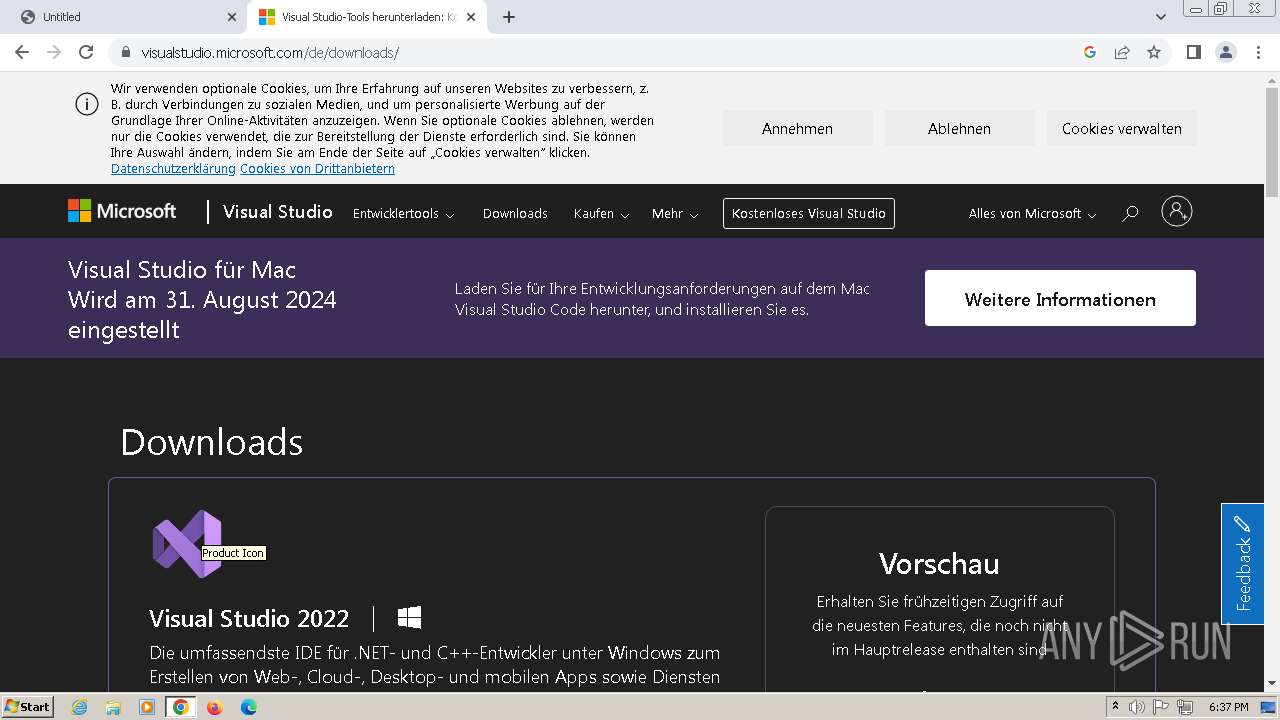The width and height of the screenshot is (1280, 720).
Task: Click the Windows logo next to Visual Studio 2022
Action: click(409, 617)
